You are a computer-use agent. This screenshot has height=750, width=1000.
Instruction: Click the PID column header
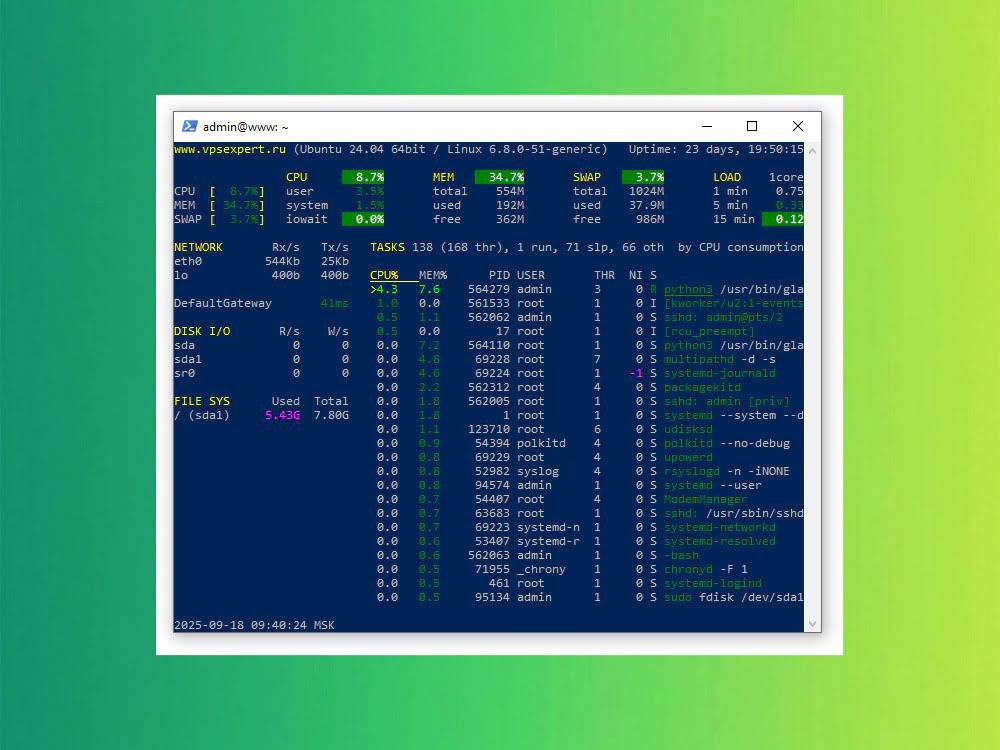pos(499,276)
